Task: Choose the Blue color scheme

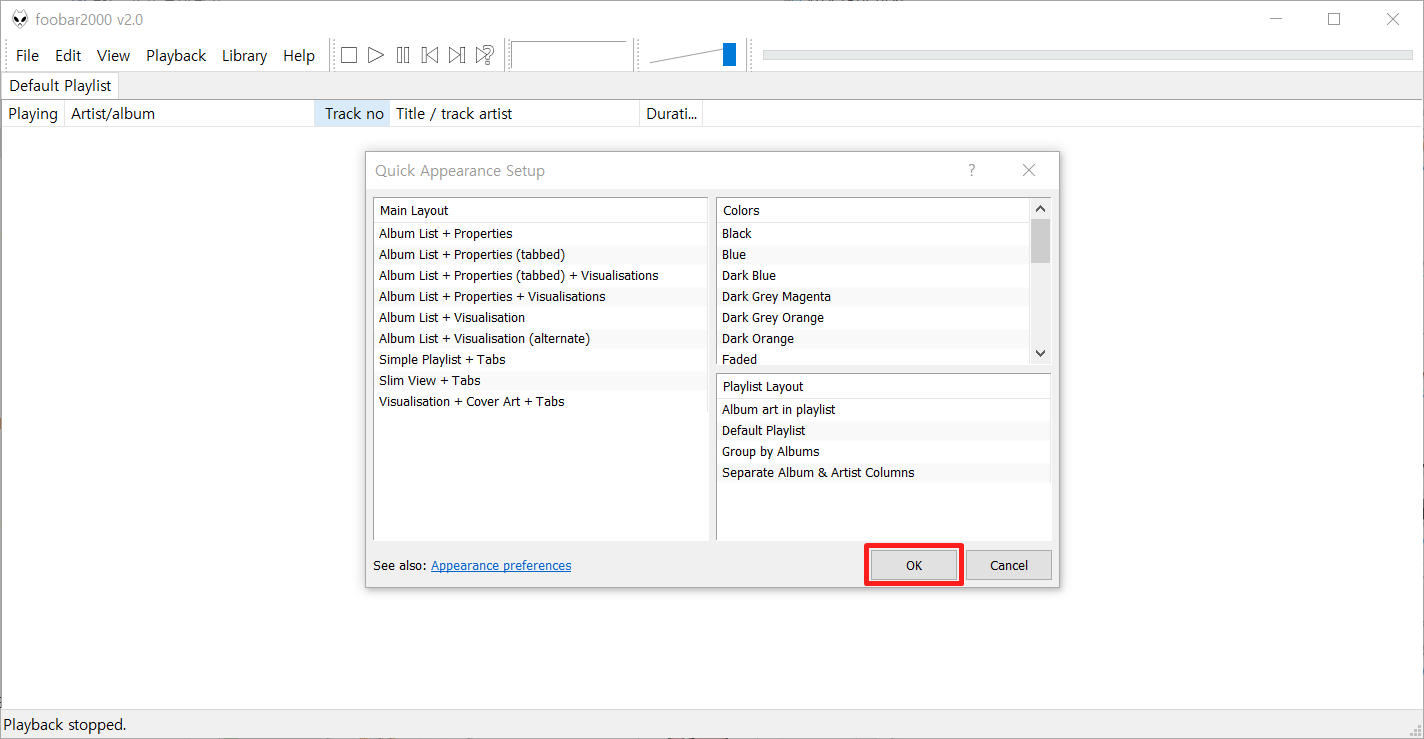Action: click(x=874, y=255)
